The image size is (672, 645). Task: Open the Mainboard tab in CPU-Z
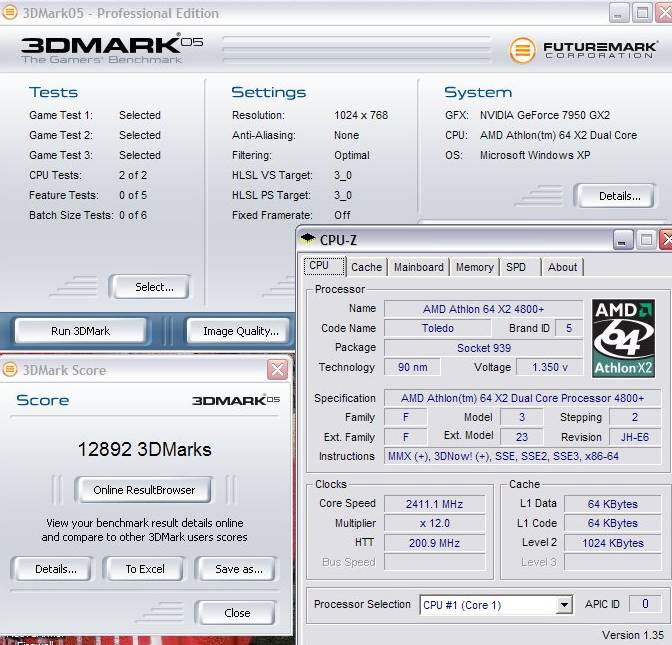coord(419,267)
